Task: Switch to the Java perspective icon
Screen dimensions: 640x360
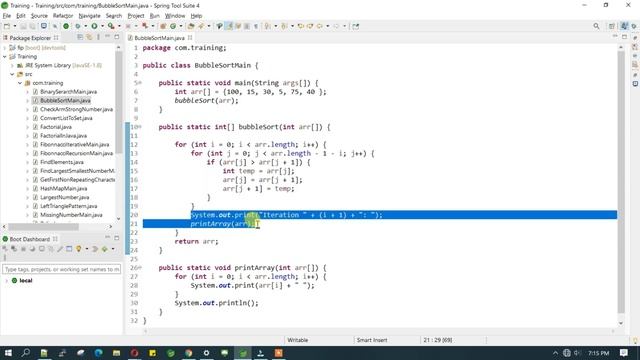Action: [x=624, y=26]
